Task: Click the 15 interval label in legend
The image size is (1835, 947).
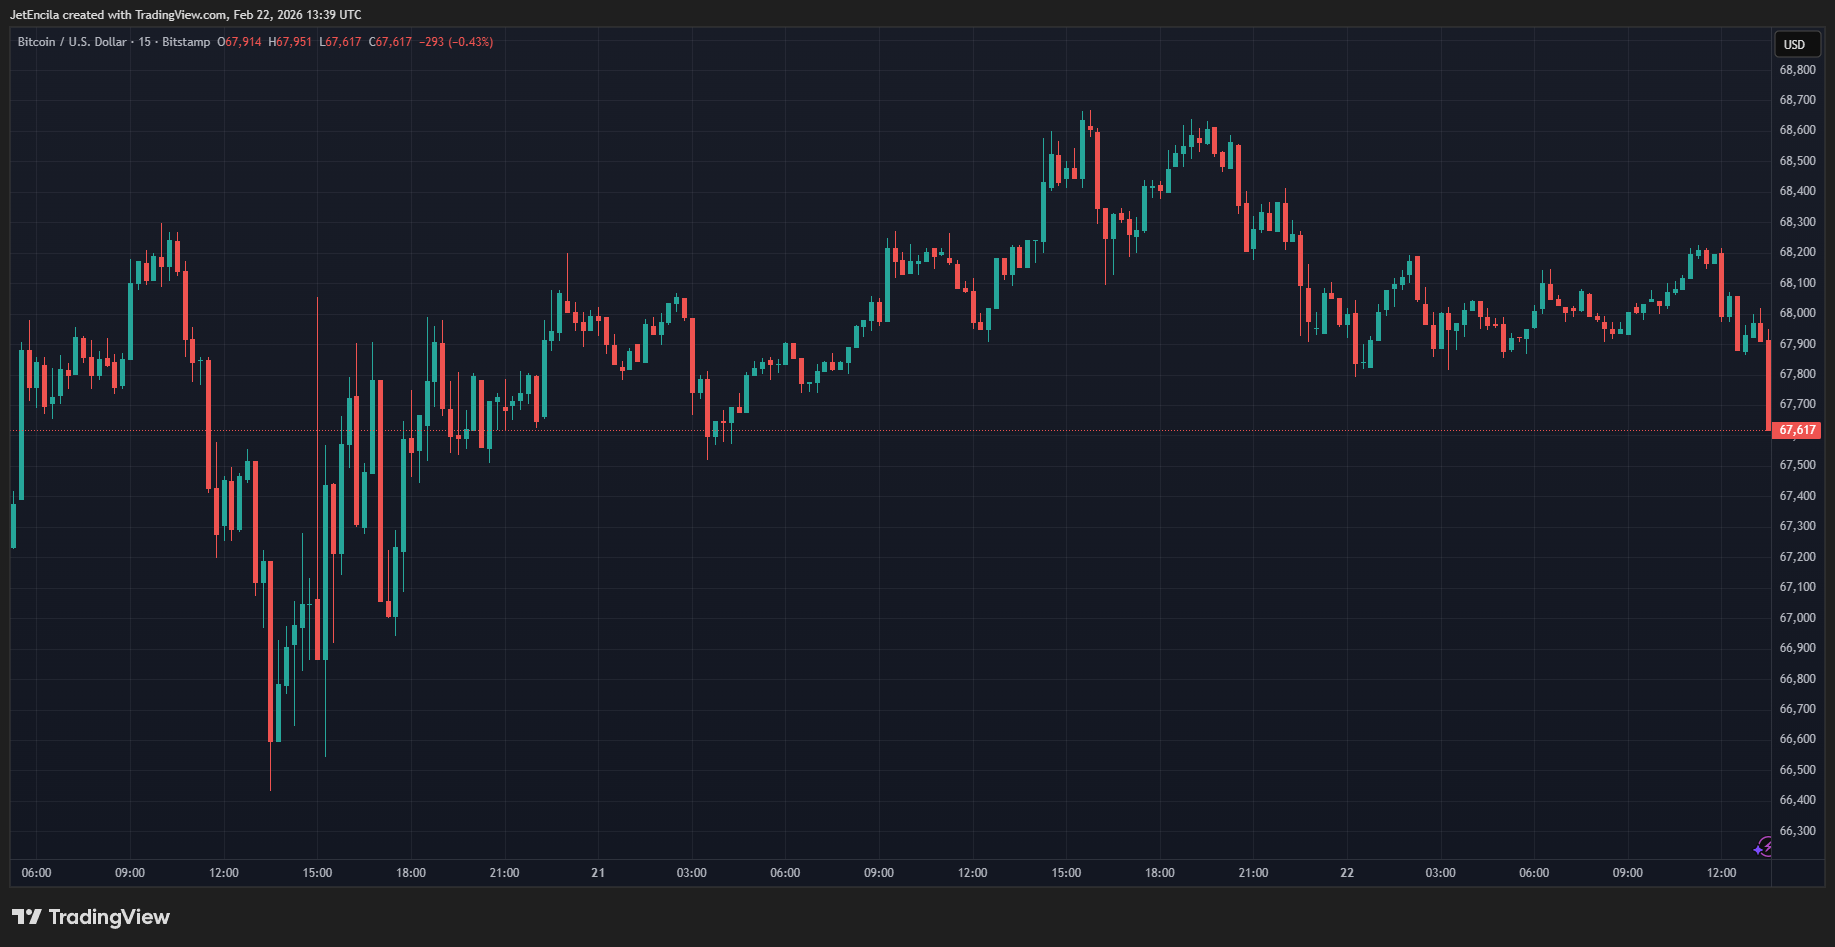Action: coord(145,42)
